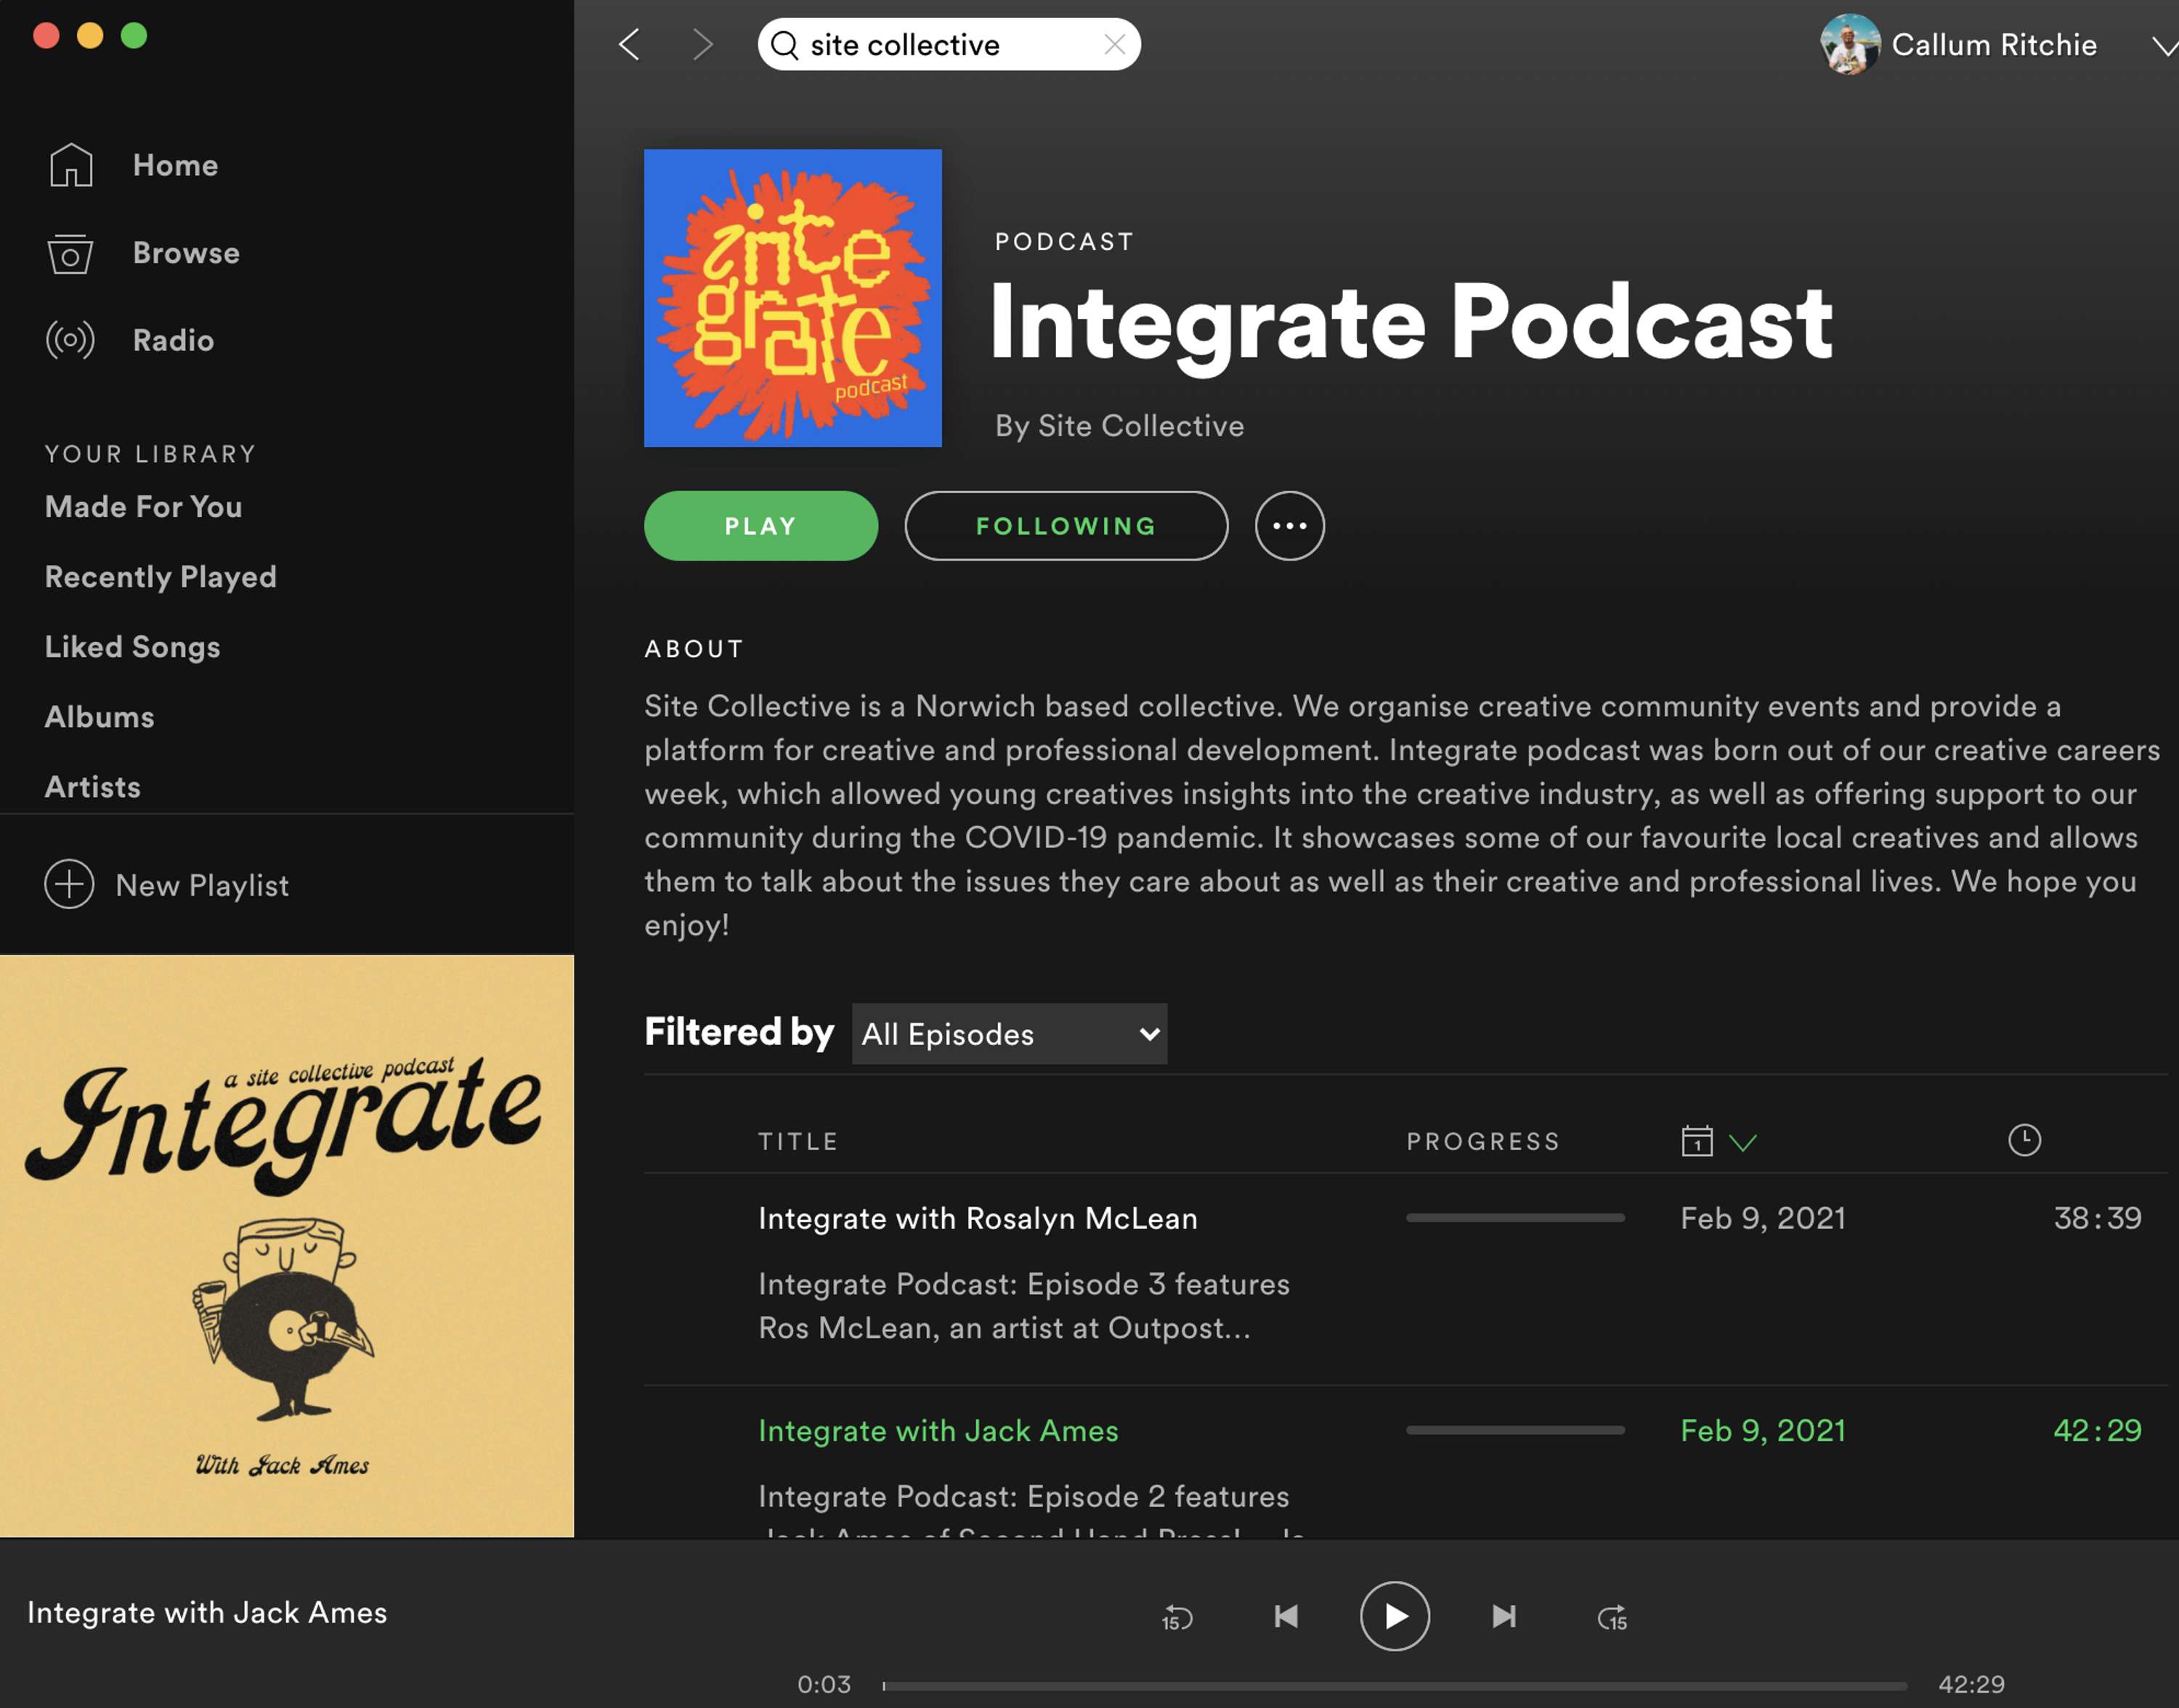Click the New Playlist plus icon
The image size is (2179, 1708).
click(69, 884)
